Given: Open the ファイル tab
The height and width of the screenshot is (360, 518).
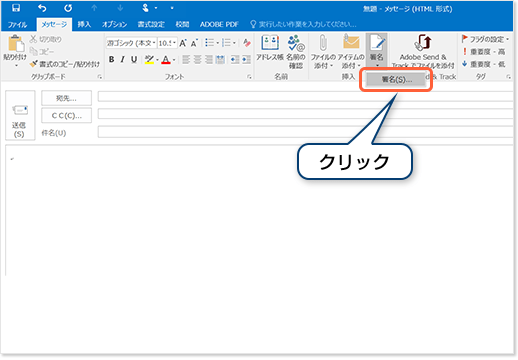Looking at the screenshot, I should click(x=17, y=24).
